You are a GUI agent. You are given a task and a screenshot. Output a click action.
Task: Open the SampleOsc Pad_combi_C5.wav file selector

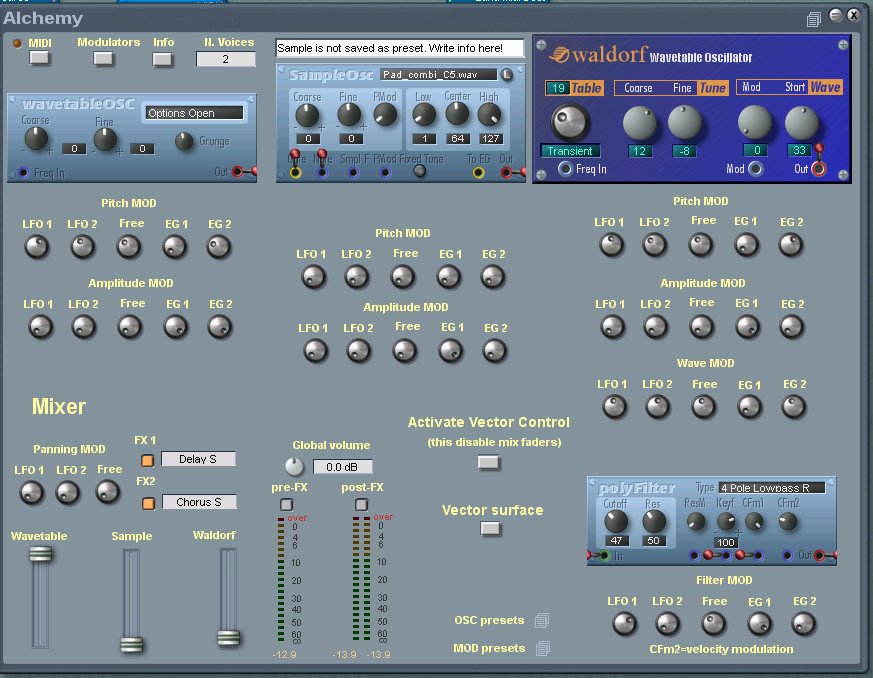(x=439, y=75)
